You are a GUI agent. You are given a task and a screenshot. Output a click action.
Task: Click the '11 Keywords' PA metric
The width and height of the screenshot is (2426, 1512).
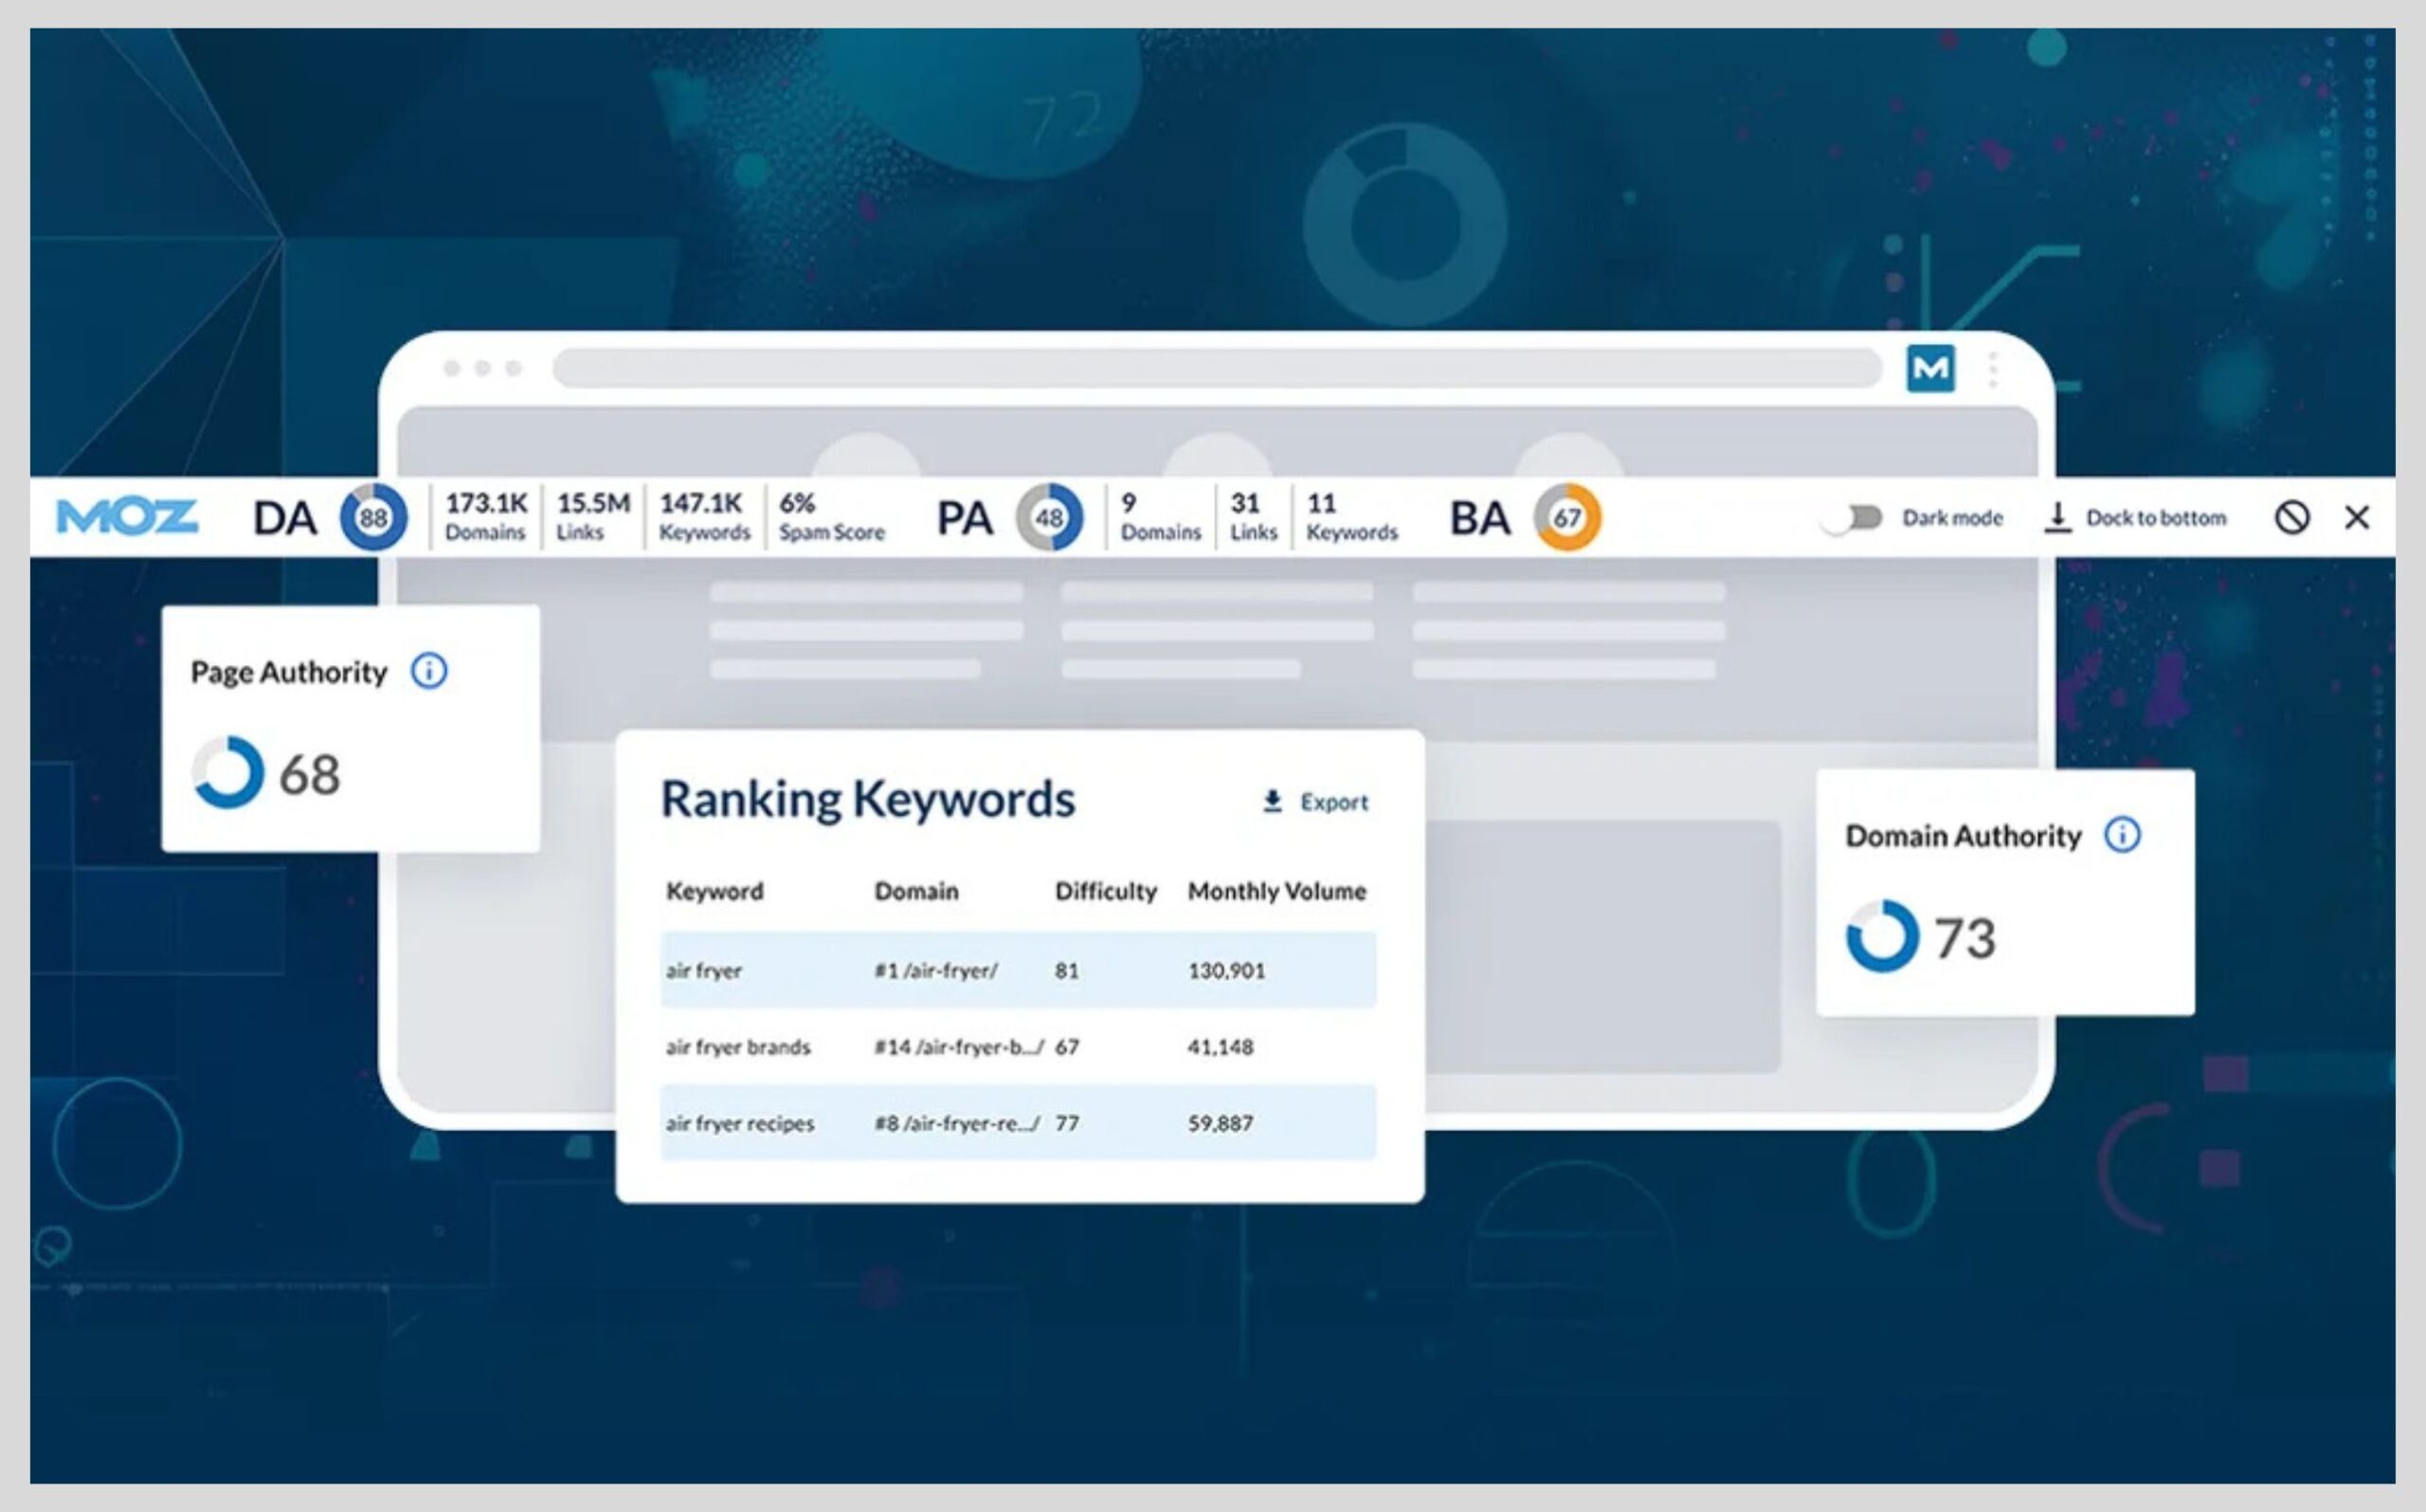tap(1352, 517)
